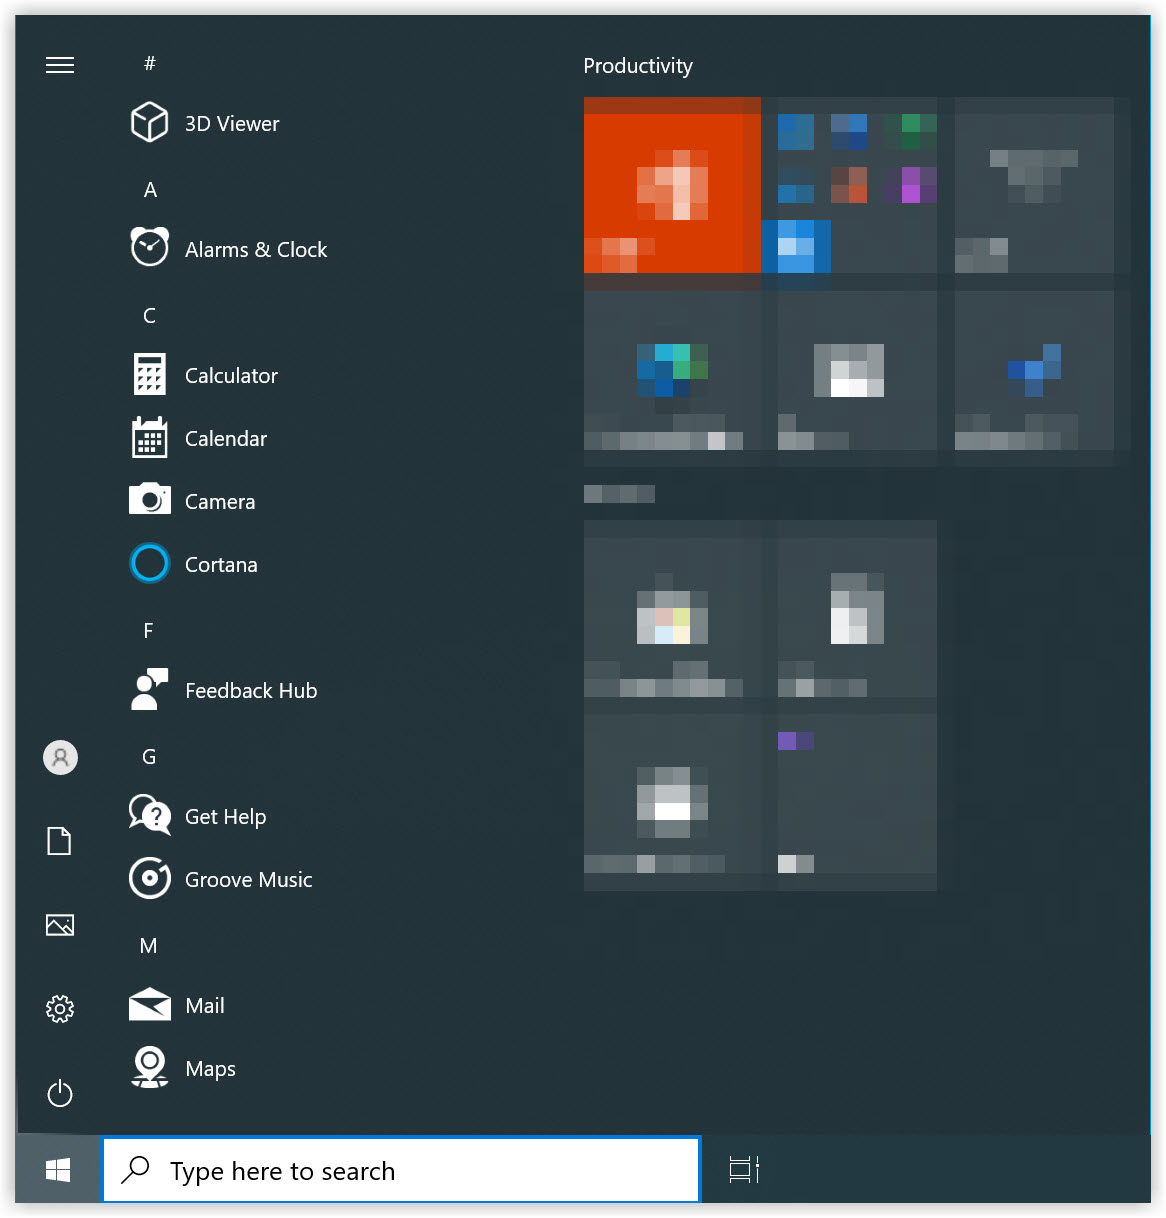Open the Calculator app
This screenshot has width=1166, height=1218.
click(230, 376)
